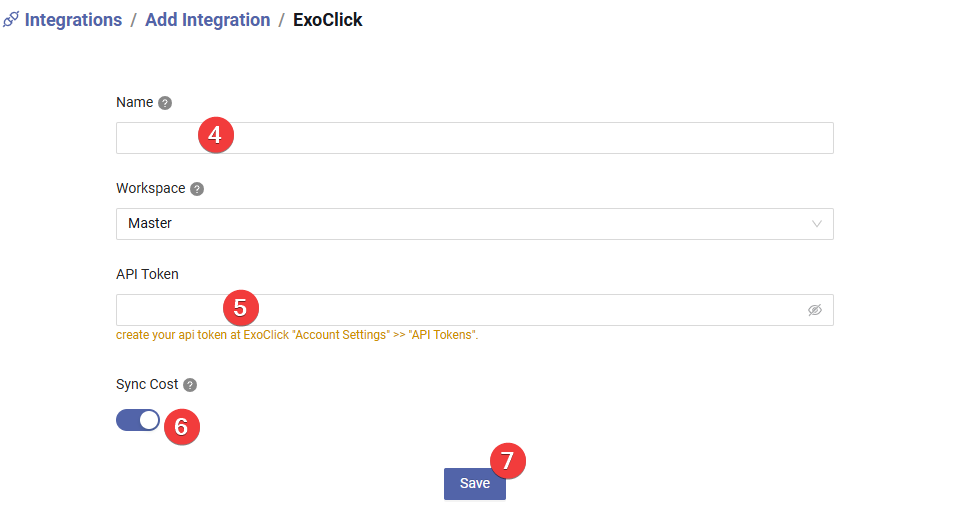Image resolution: width=957 pixels, height=530 pixels.
Task: Navigate back to Add Integration breadcrumb
Action: pos(207,20)
